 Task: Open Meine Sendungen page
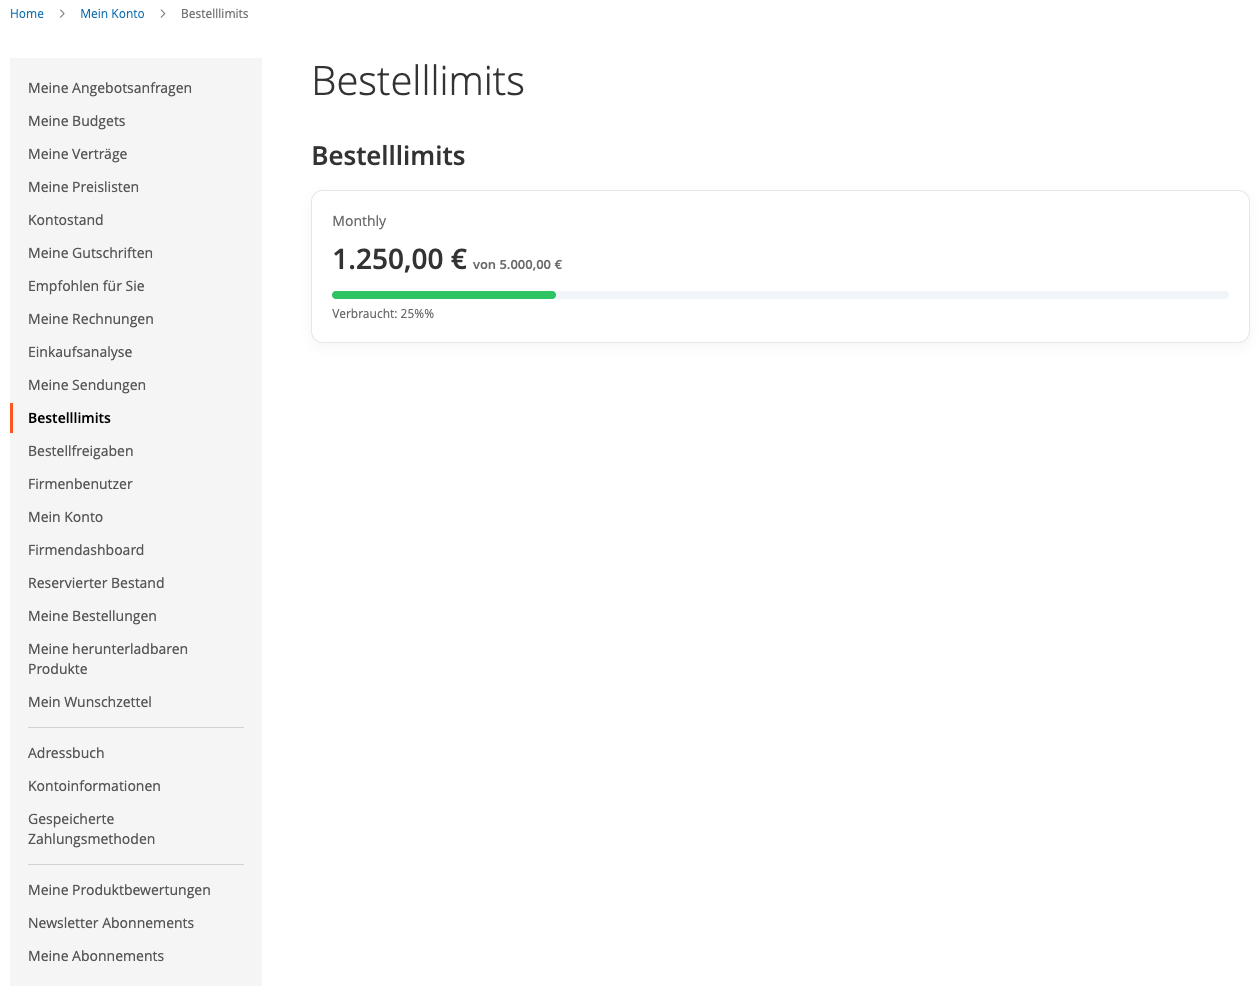click(x=87, y=385)
